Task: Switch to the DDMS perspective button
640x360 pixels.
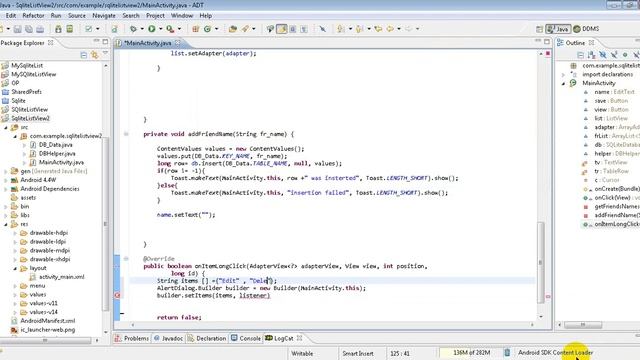Action: coord(586,29)
